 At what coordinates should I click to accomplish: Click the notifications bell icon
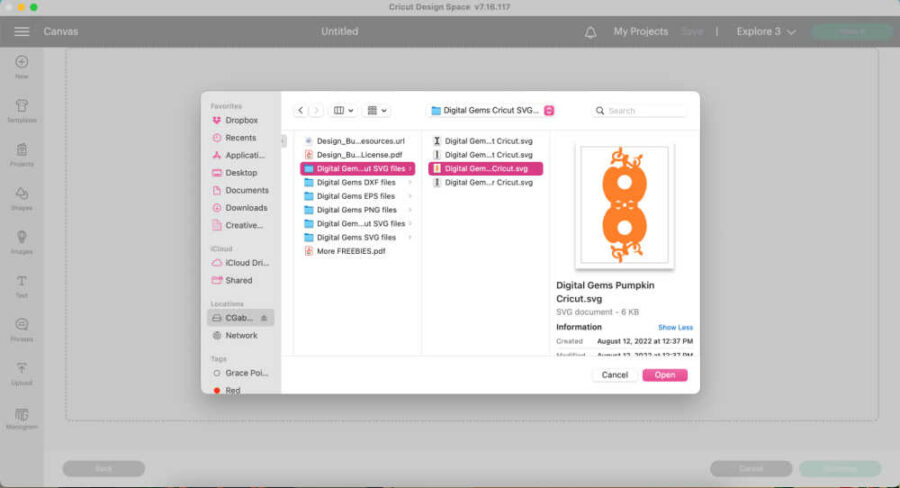coord(590,31)
